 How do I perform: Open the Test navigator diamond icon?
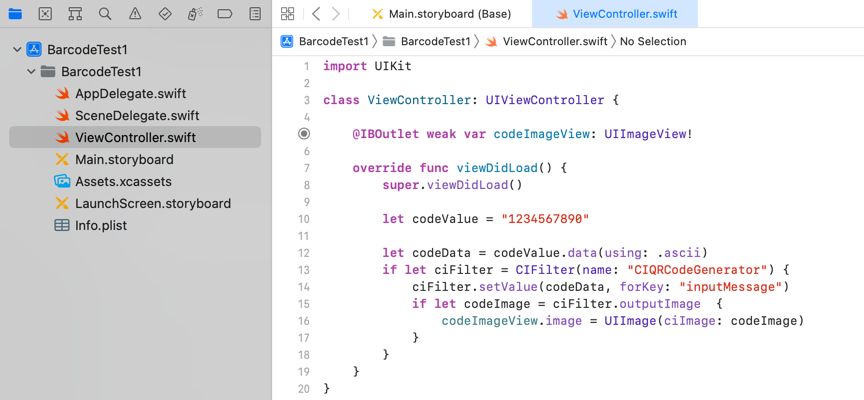(x=165, y=14)
